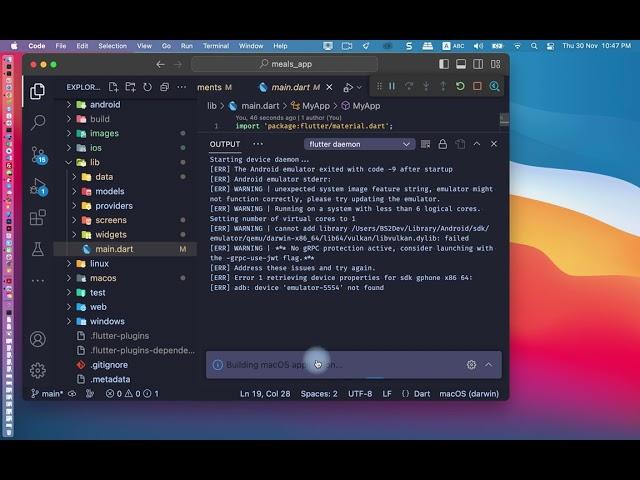
Task: Lock output panel scrolling
Action: point(443,144)
